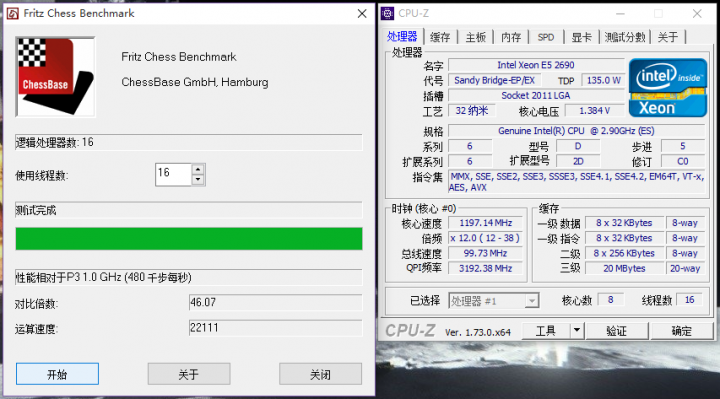Click the TDP value 135.0 W
The width and height of the screenshot is (720, 399).
603,80
